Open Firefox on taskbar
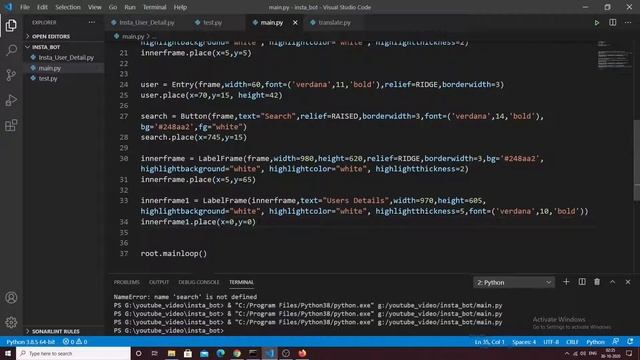640x360 pixels. pos(302,353)
